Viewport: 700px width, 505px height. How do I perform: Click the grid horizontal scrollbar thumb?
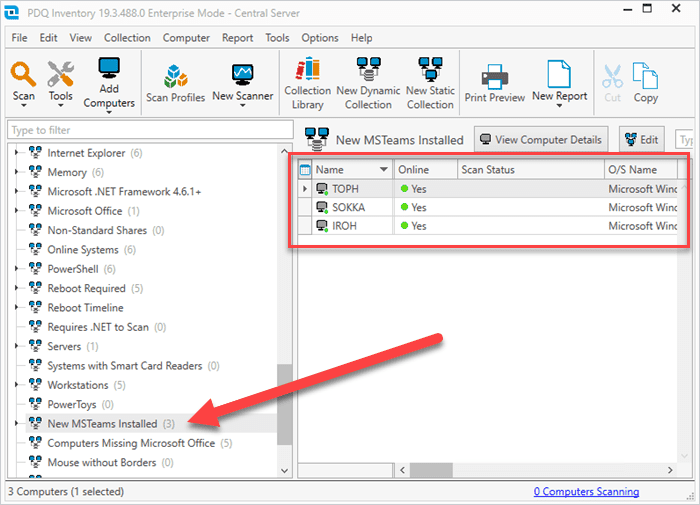[x=431, y=470]
